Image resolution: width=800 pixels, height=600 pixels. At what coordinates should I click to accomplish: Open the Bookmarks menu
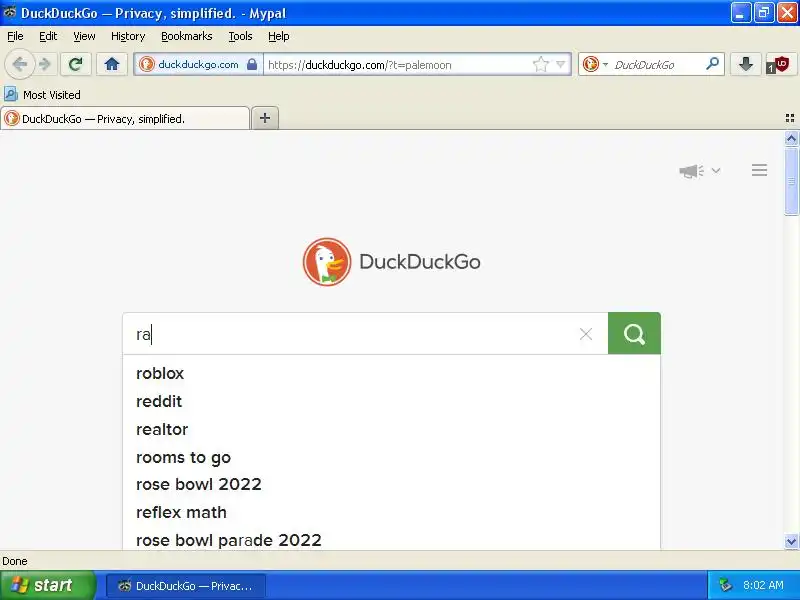point(187,36)
